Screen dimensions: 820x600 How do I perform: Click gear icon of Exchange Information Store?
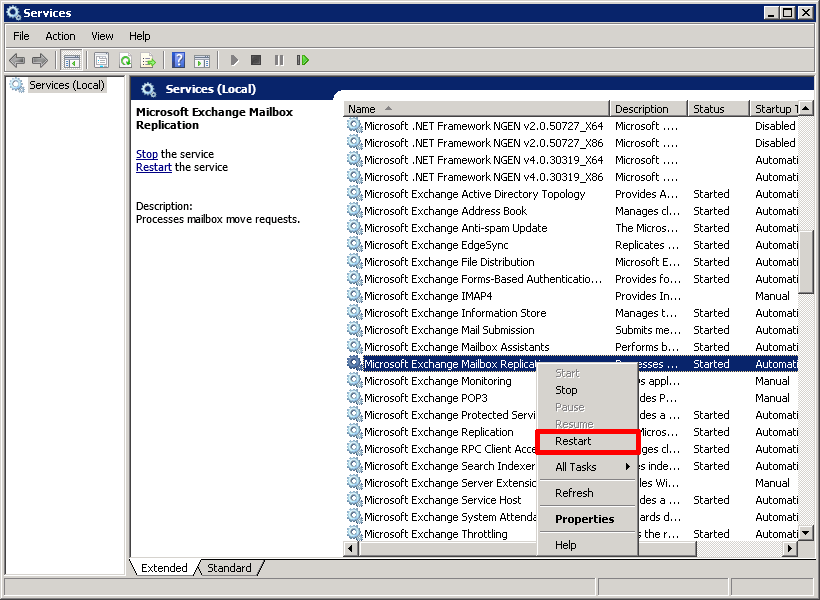(x=355, y=312)
